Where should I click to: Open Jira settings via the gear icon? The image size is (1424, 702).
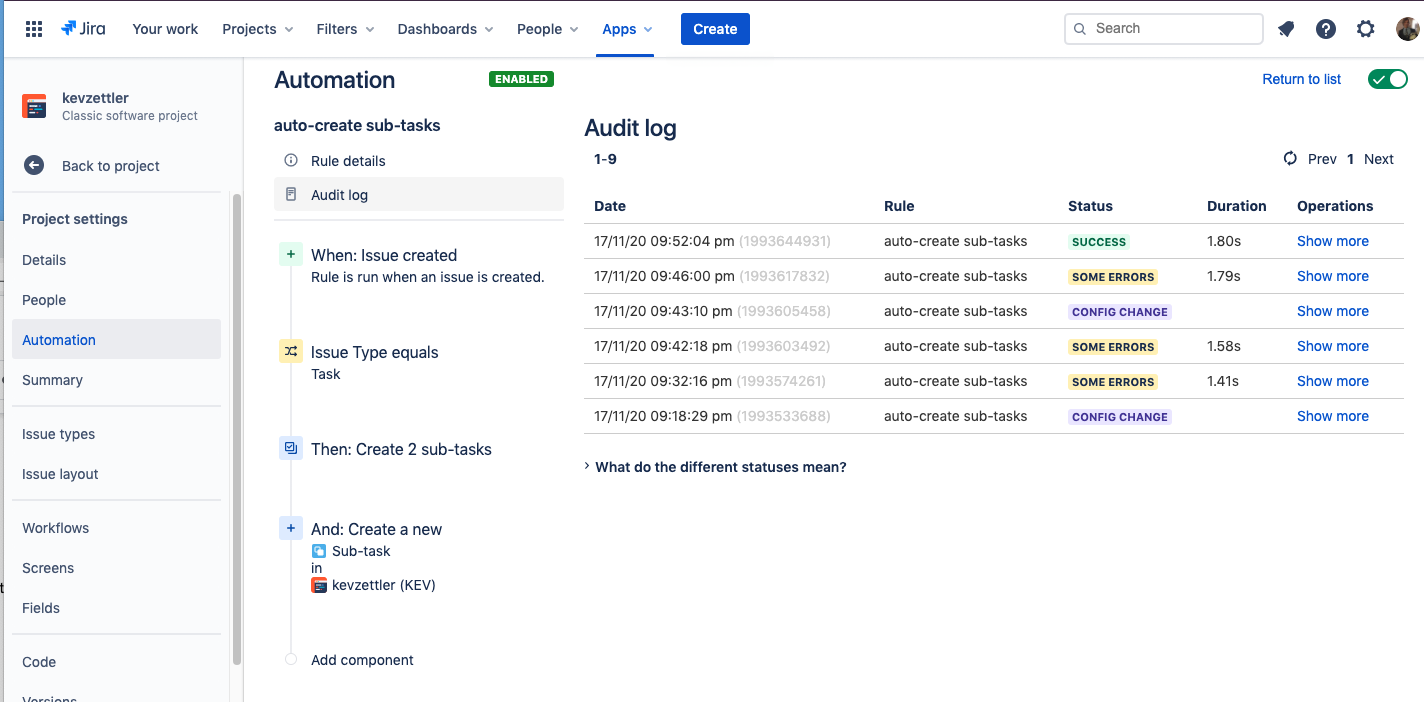[x=1366, y=29]
